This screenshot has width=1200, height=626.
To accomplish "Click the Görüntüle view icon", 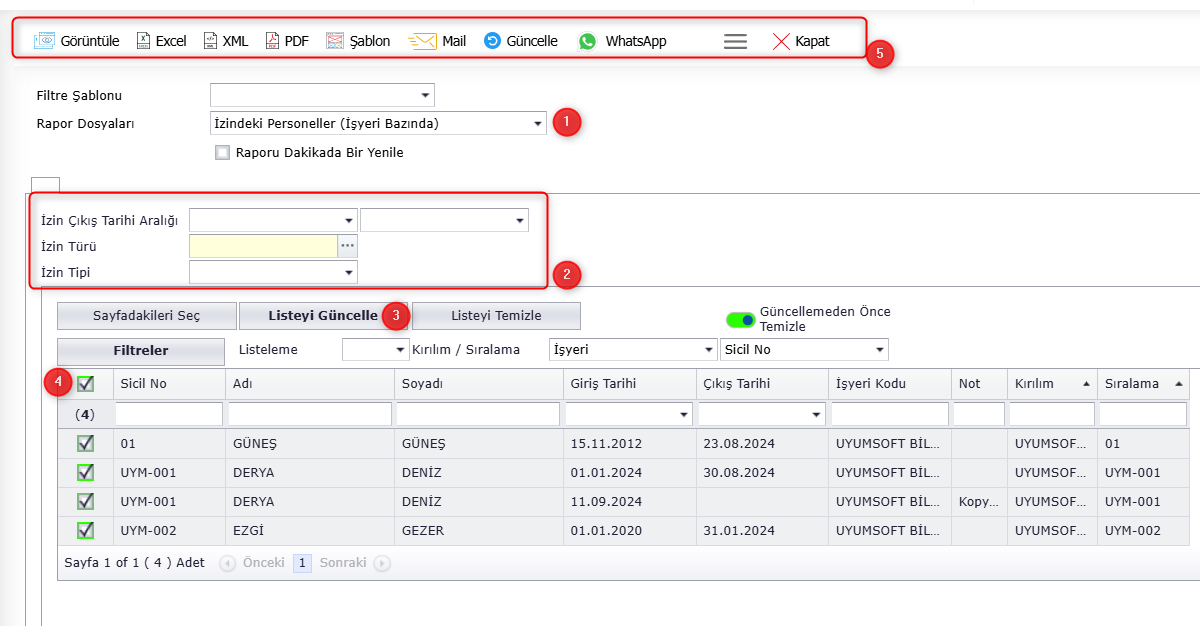I will click(x=45, y=41).
